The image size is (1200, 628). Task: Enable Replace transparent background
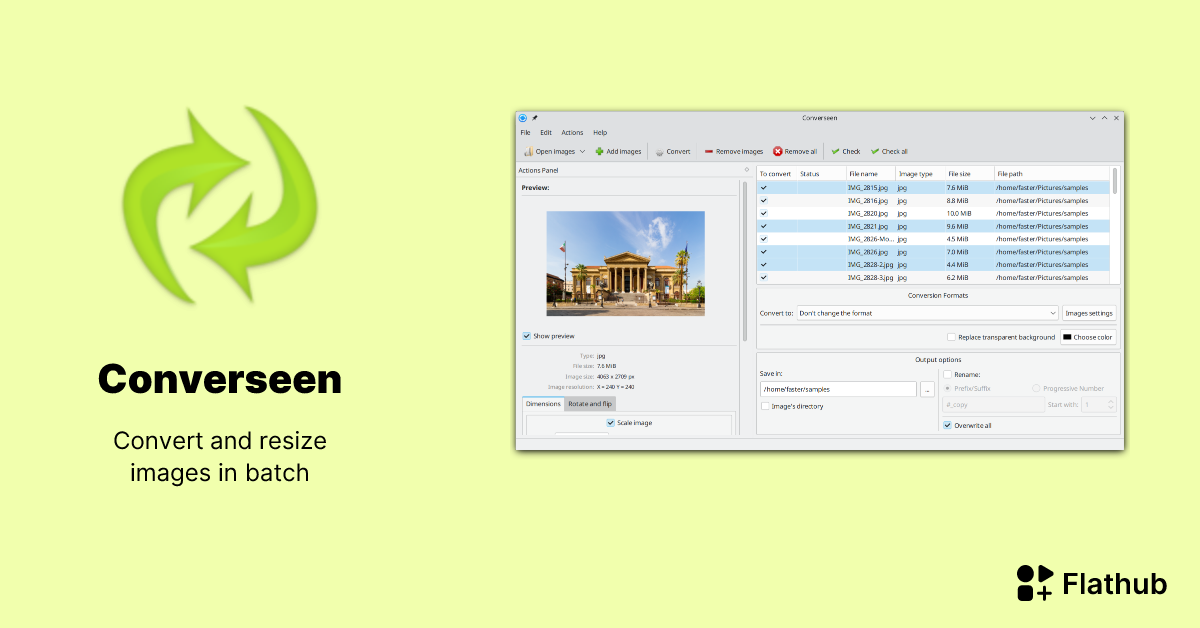click(x=952, y=337)
